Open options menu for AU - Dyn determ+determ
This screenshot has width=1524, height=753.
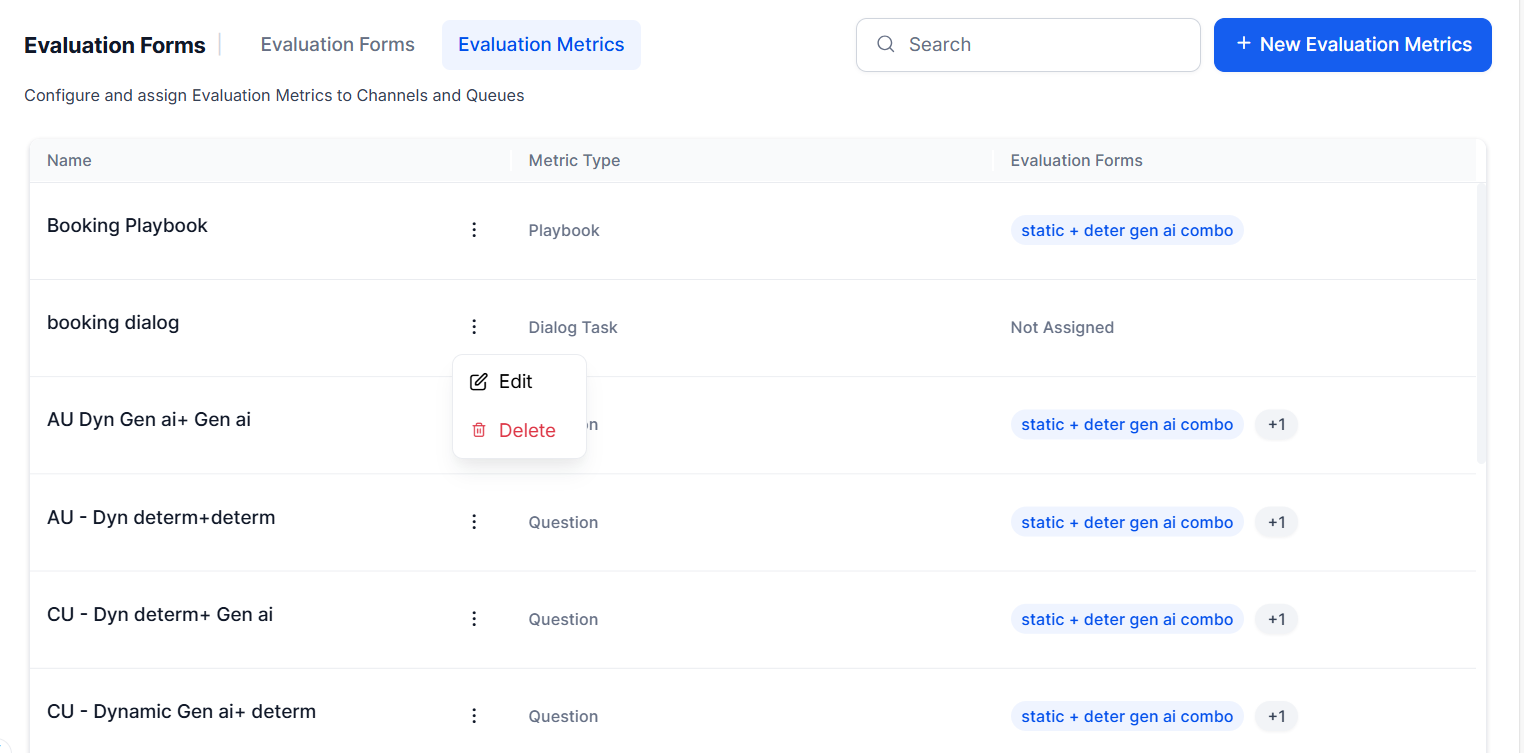click(x=474, y=522)
